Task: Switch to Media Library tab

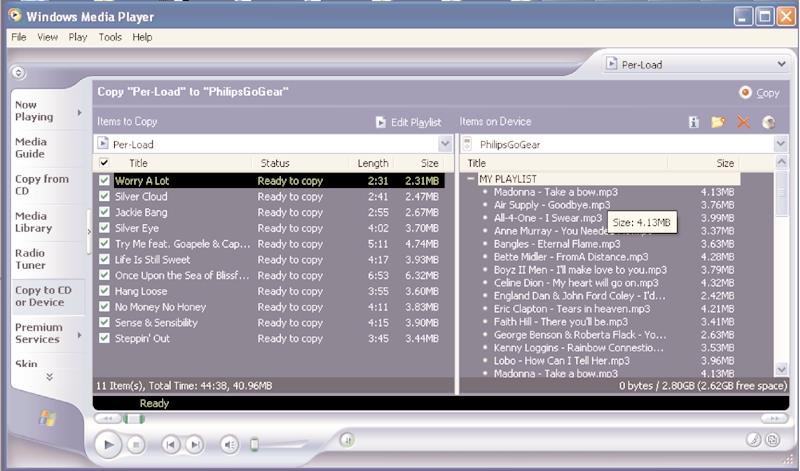Action: [x=34, y=222]
